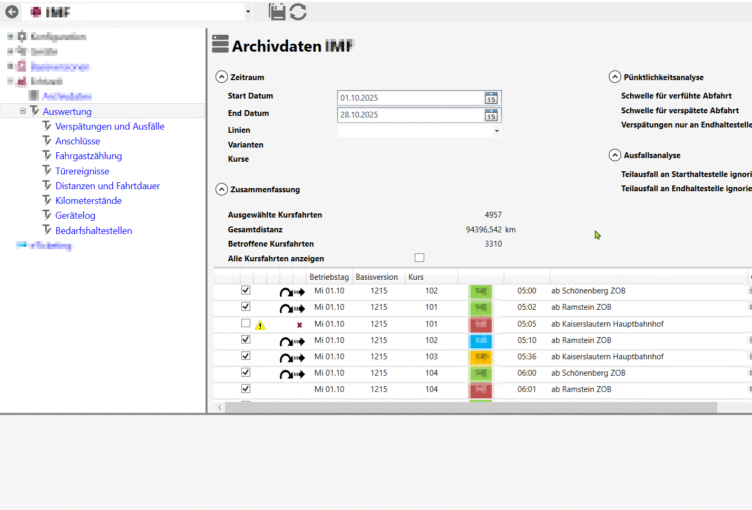Check the unchecked 05:05 Kaiserslautern row checkbox
Image resolution: width=752 pixels, height=510 pixels.
[246, 324]
